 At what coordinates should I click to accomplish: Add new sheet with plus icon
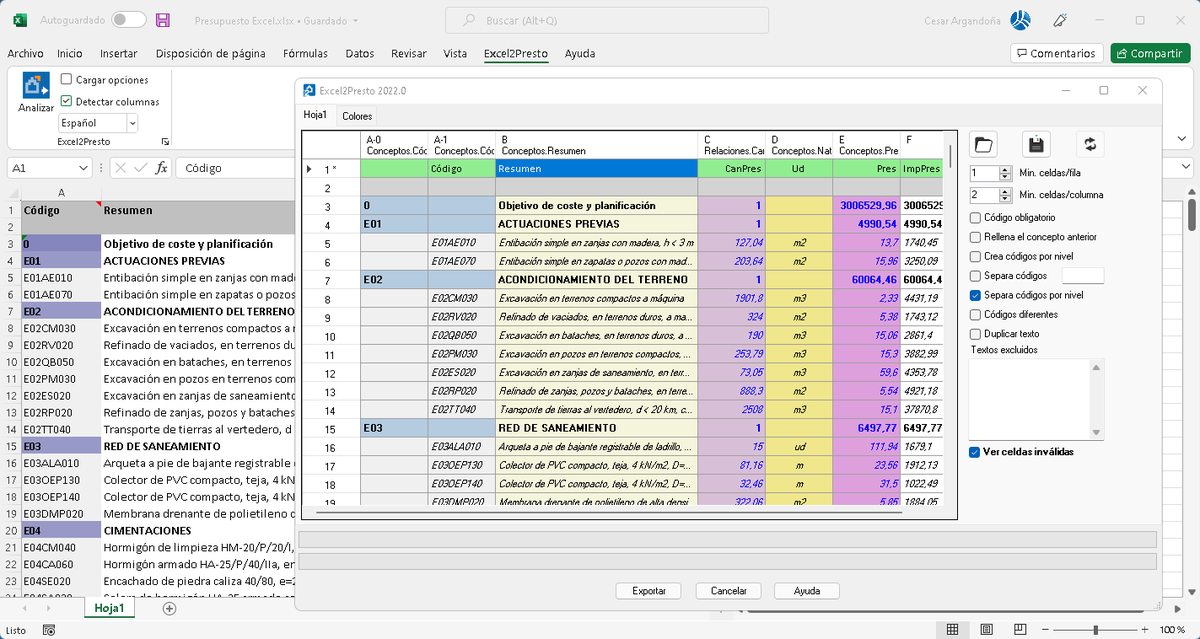tap(169, 608)
